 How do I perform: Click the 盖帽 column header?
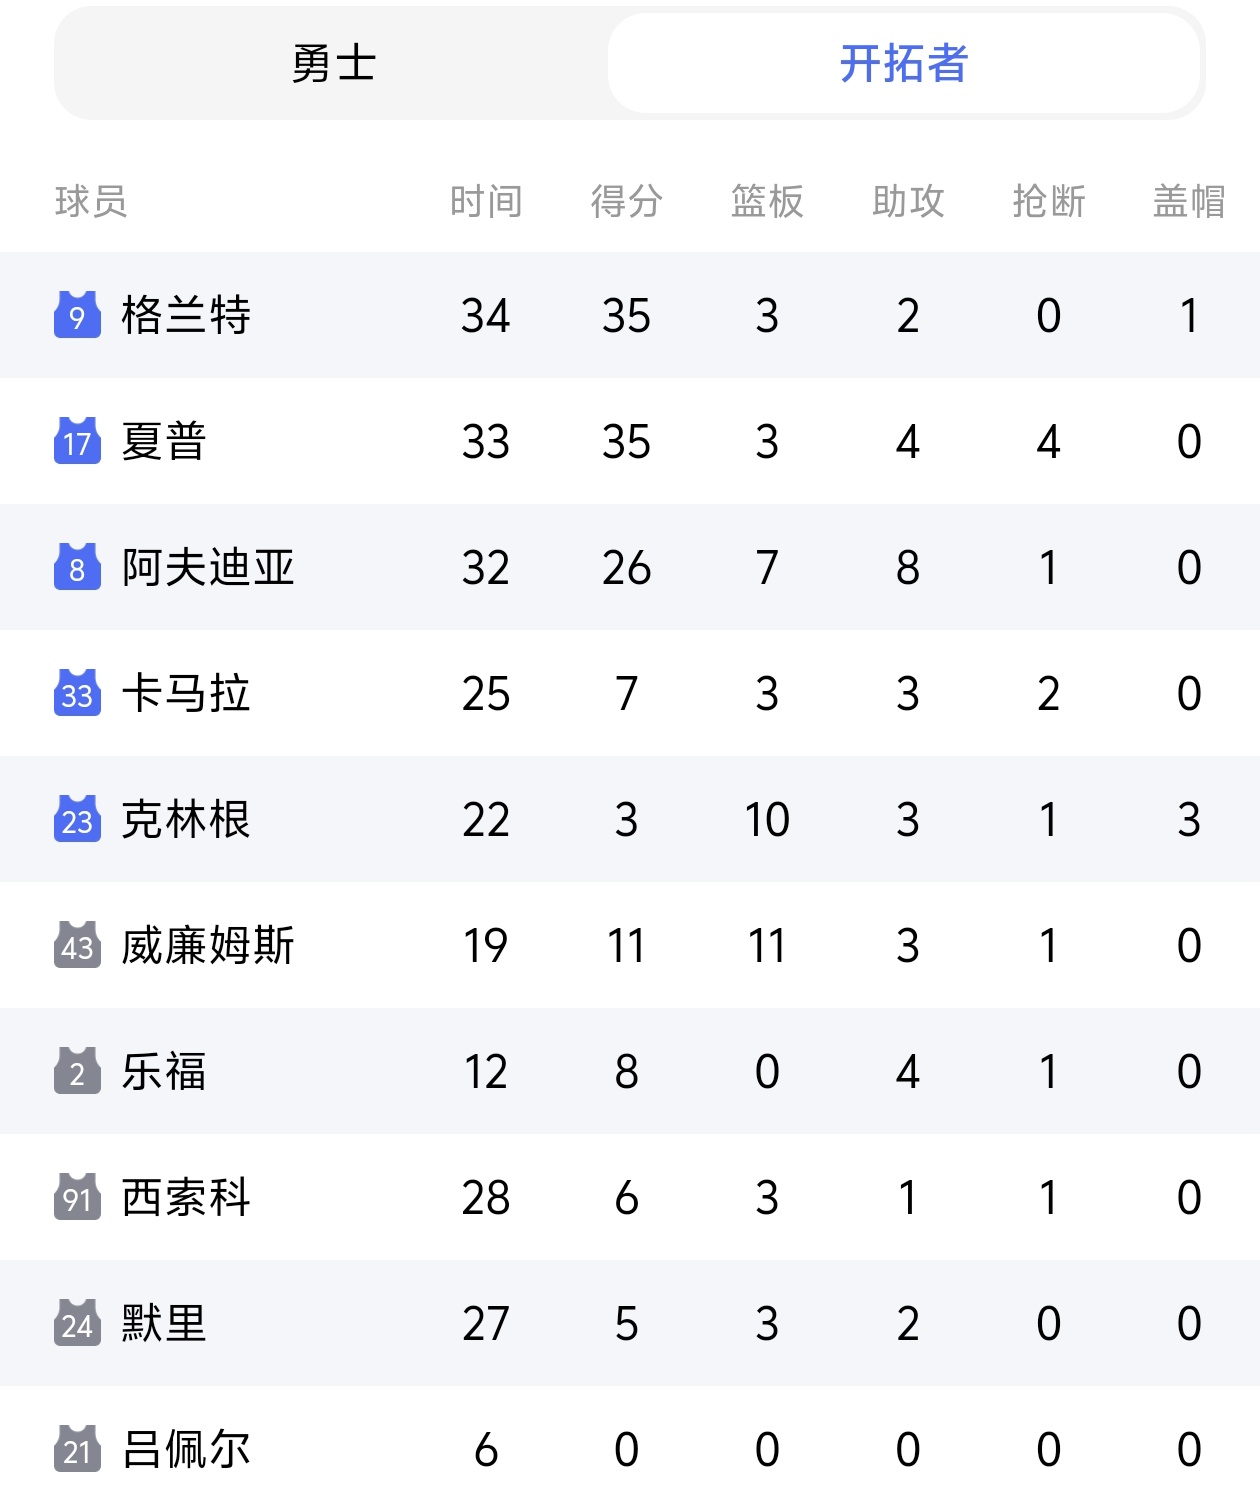coord(1188,202)
